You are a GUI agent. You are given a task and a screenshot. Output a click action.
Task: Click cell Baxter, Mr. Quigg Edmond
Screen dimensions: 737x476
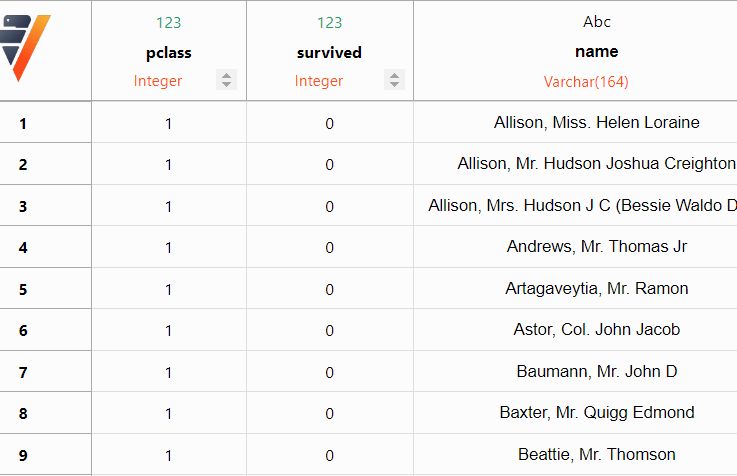tap(597, 413)
